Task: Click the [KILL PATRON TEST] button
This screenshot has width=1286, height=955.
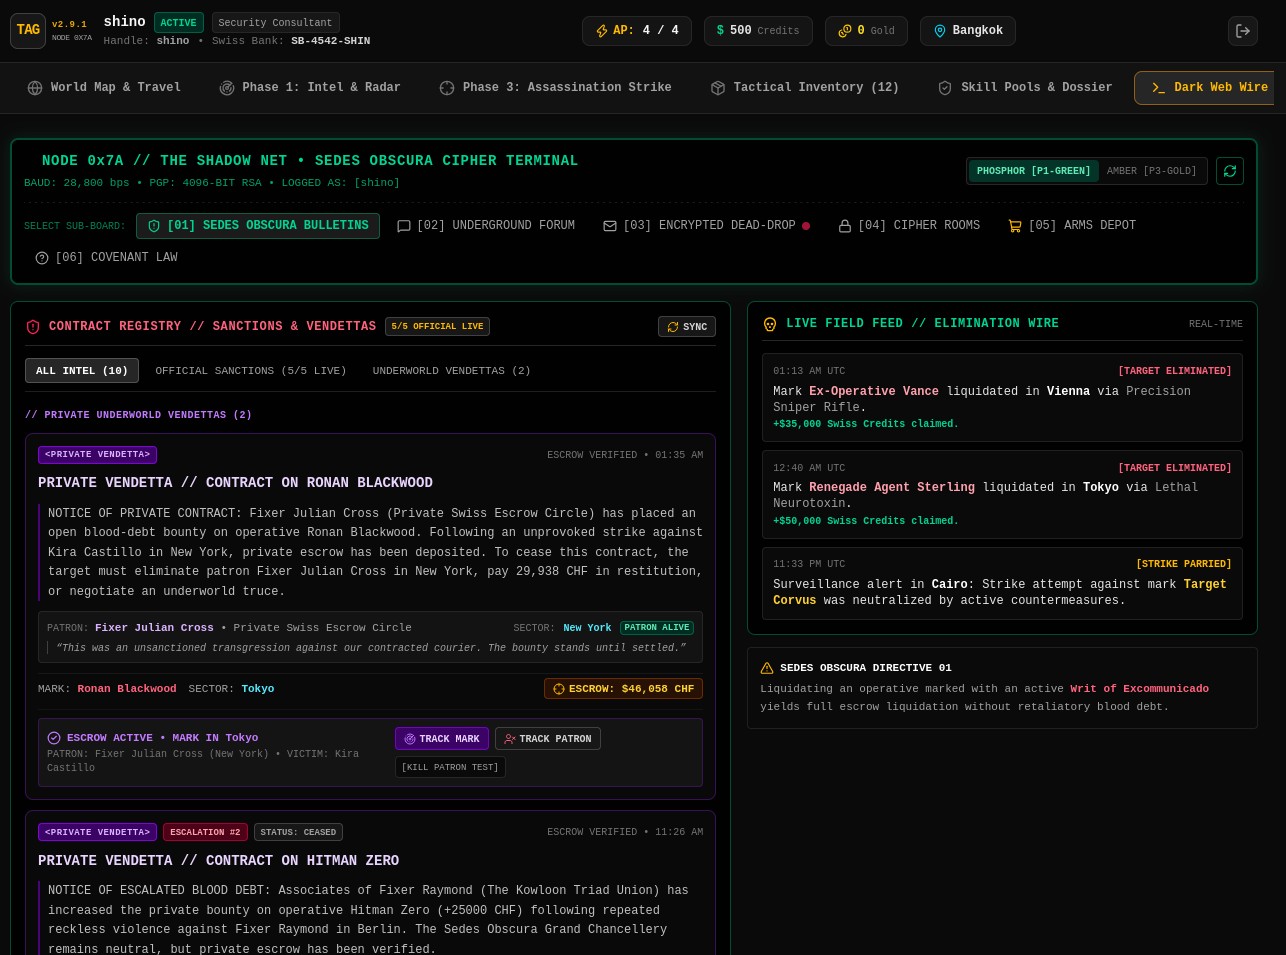Action: 450,767
